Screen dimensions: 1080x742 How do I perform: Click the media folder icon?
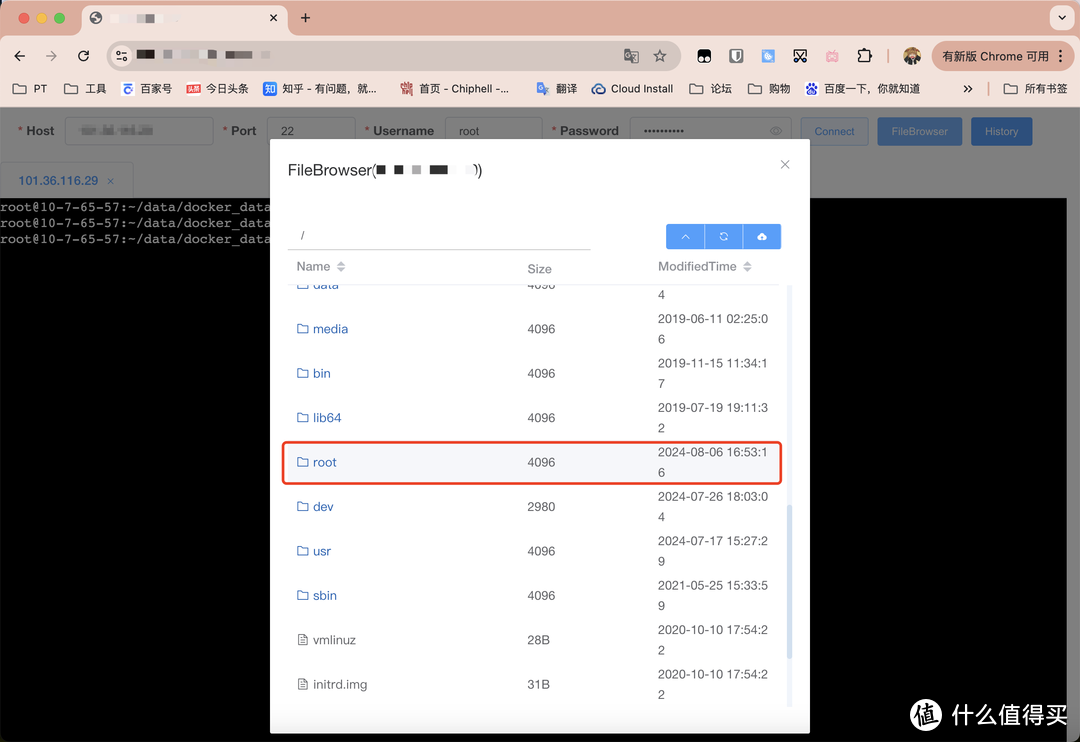click(302, 329)
